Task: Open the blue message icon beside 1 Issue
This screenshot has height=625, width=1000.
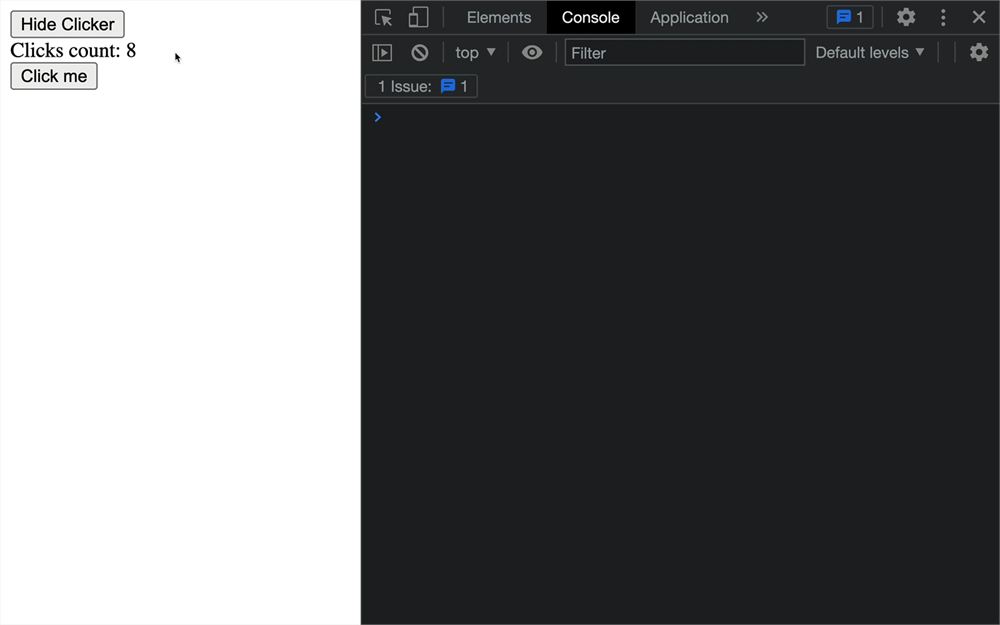Action: pyautogui.click(x=448, y=86)
